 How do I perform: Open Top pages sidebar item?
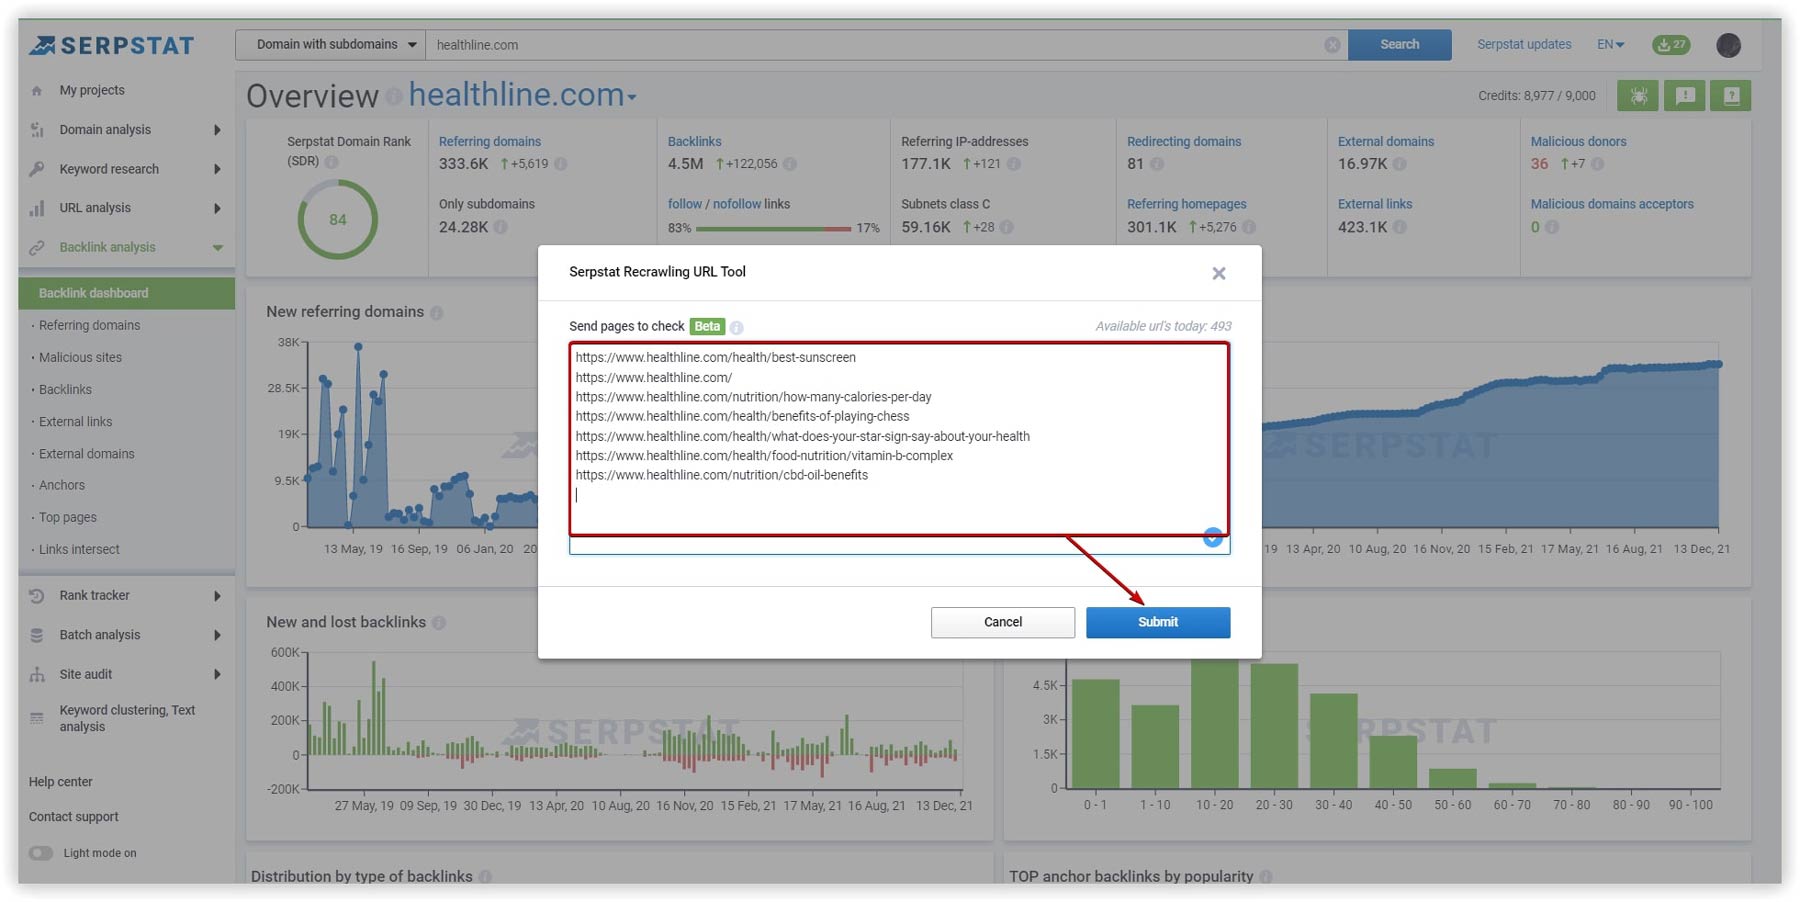(x=67, y=518)
